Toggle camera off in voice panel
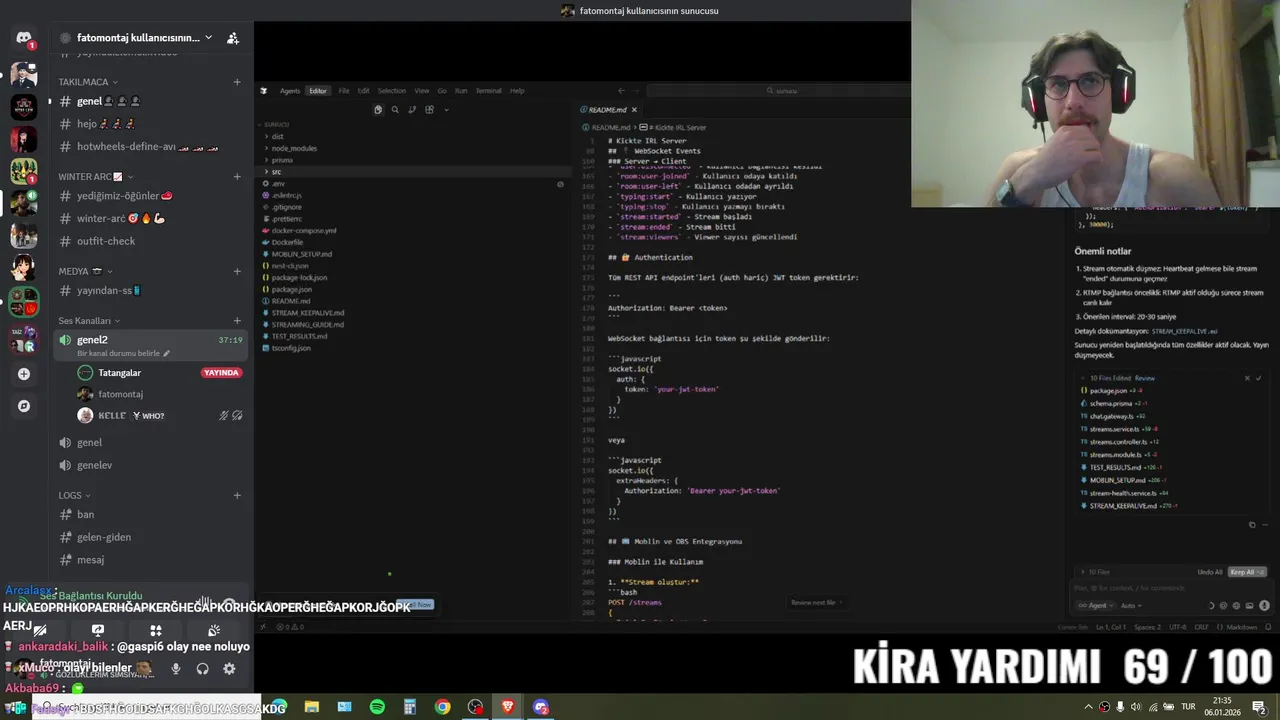Viewport: 1280px width, 720px height. click(40, 630)
